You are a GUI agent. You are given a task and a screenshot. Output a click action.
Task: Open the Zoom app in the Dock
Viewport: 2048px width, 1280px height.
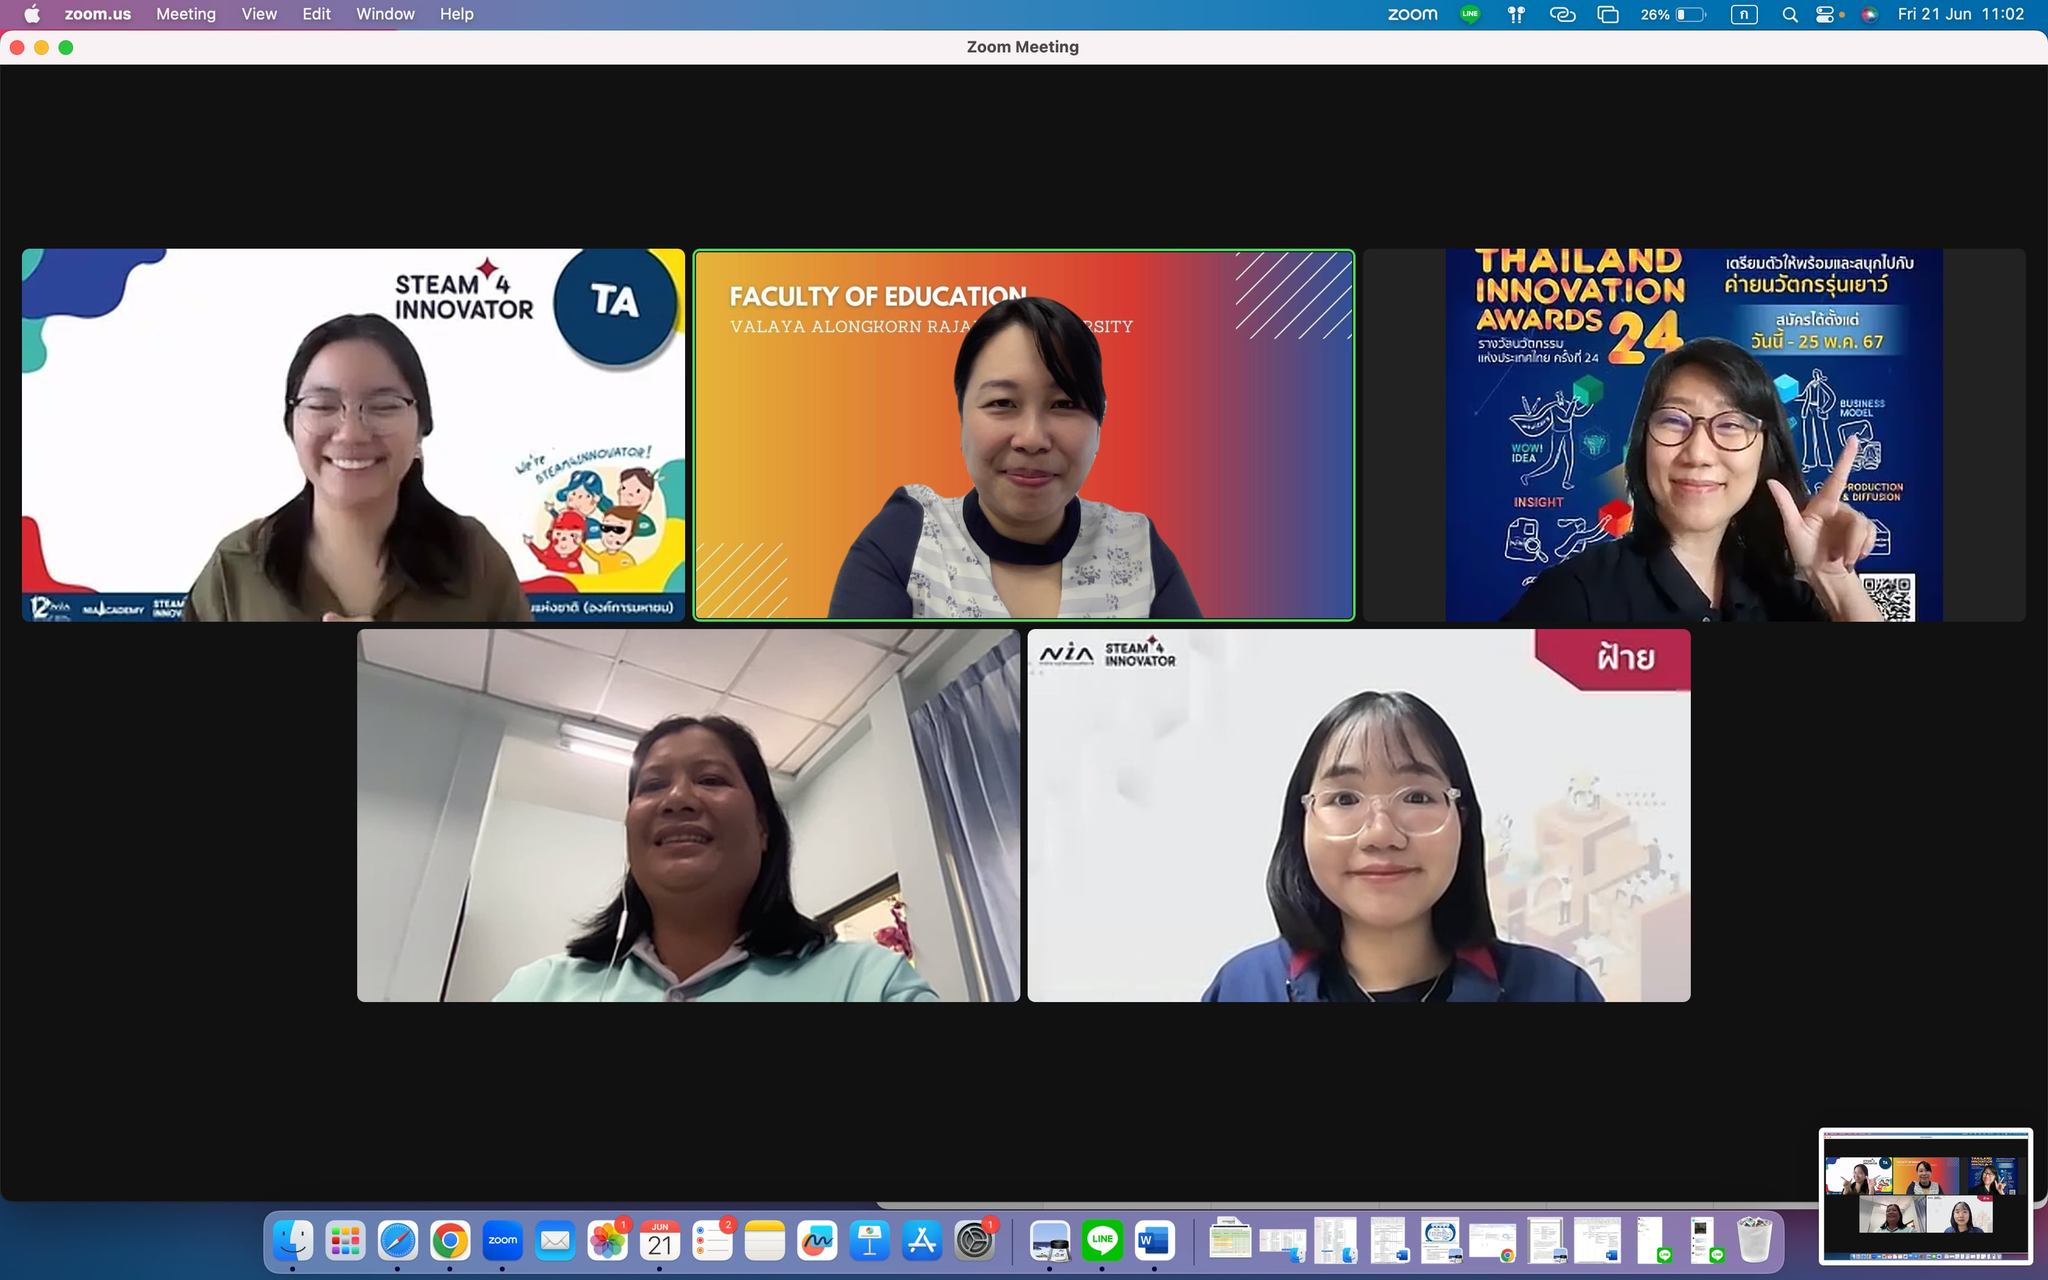(502, 1241)
